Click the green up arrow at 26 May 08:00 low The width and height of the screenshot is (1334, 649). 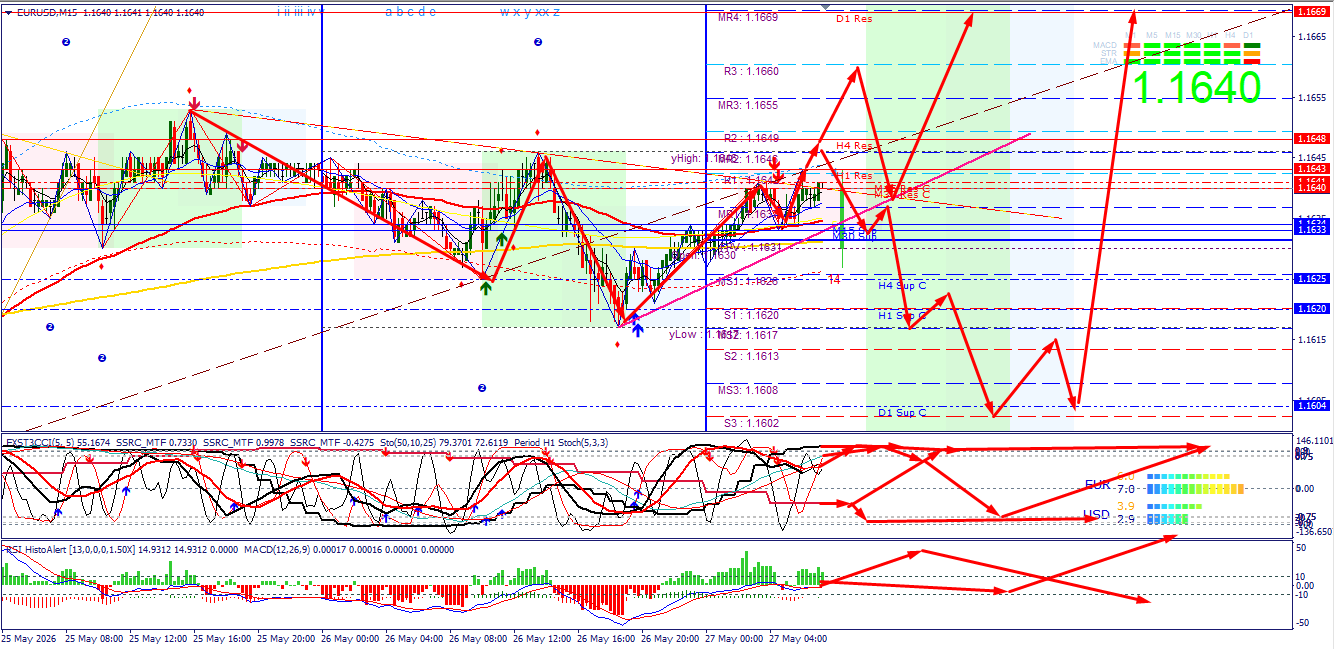[485, 288]
